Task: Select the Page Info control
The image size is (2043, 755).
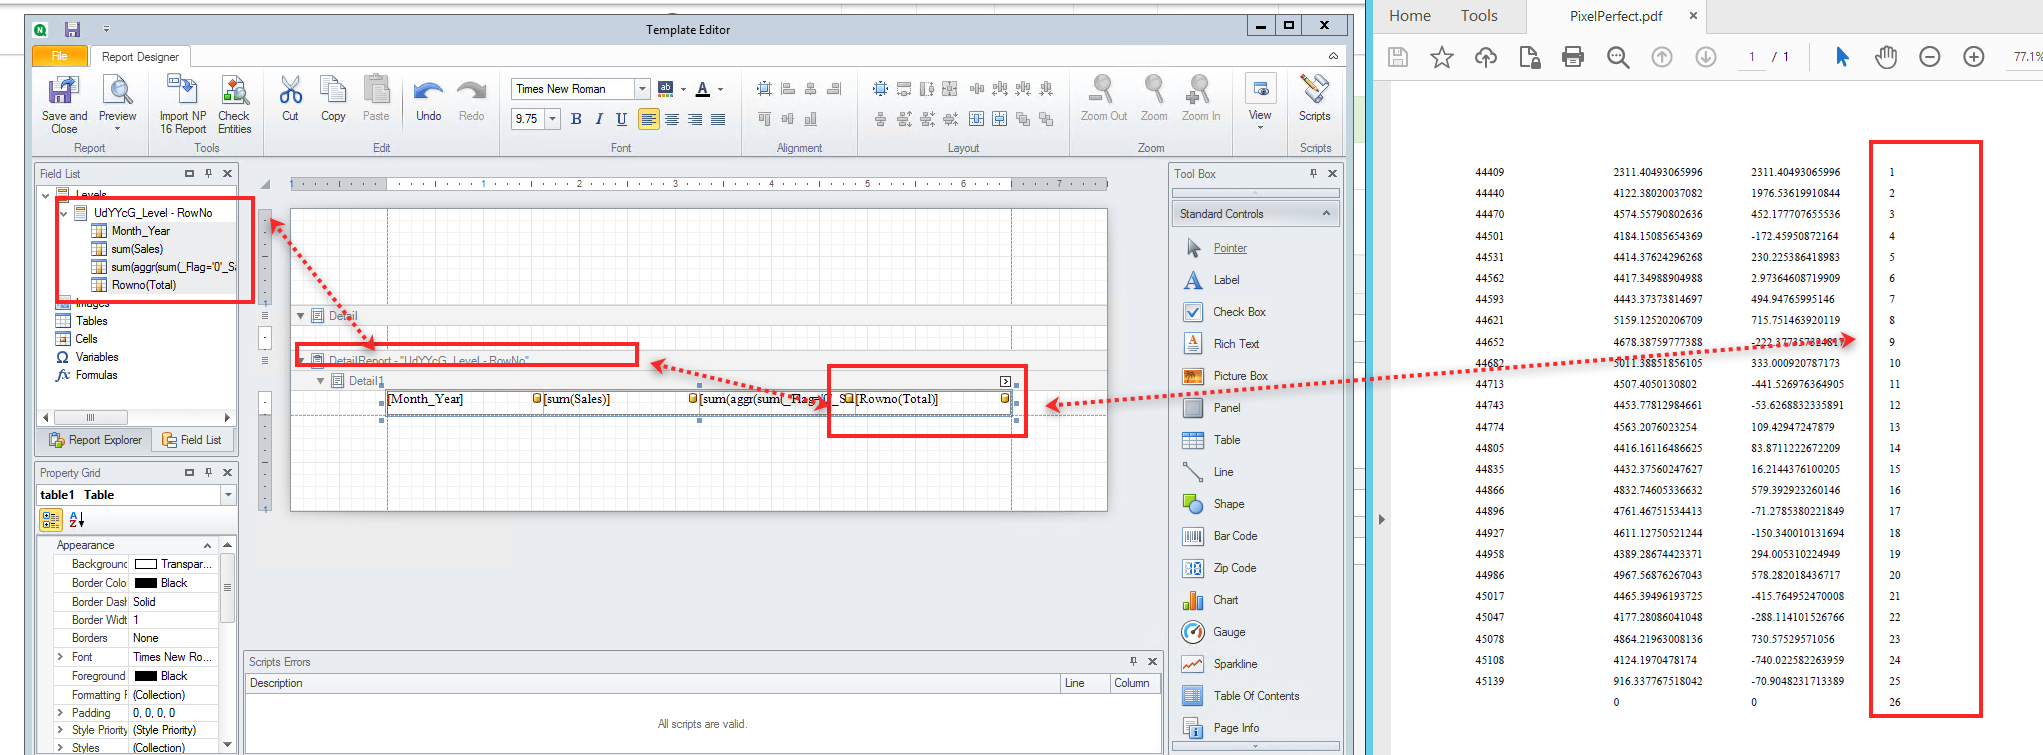Action: pyautogui.click(x=1222, y=728)
